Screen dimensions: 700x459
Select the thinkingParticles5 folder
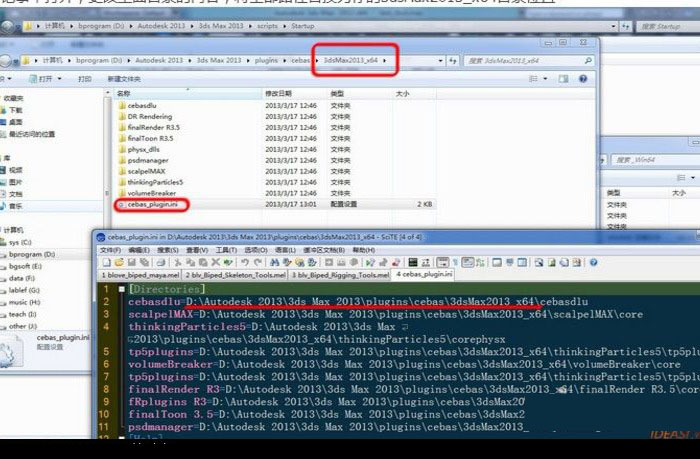[x=155, y=182]
